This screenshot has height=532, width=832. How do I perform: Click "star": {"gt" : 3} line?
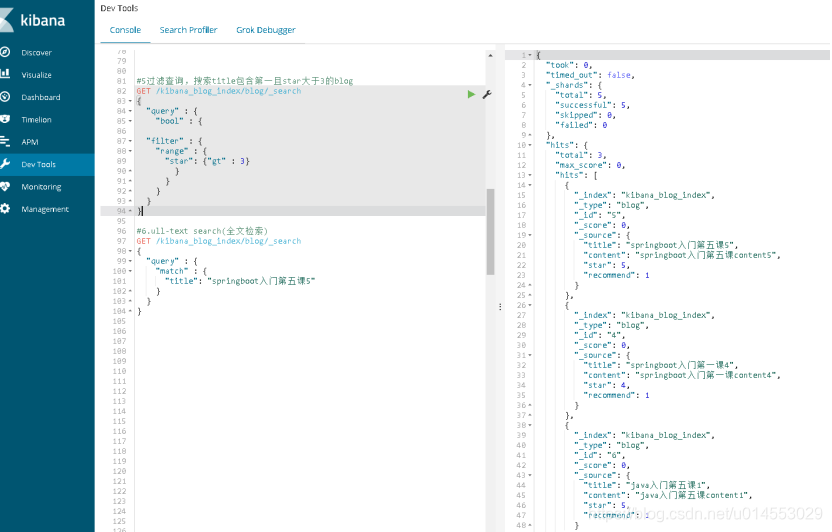pyautogui.click(x=207, y=161)
